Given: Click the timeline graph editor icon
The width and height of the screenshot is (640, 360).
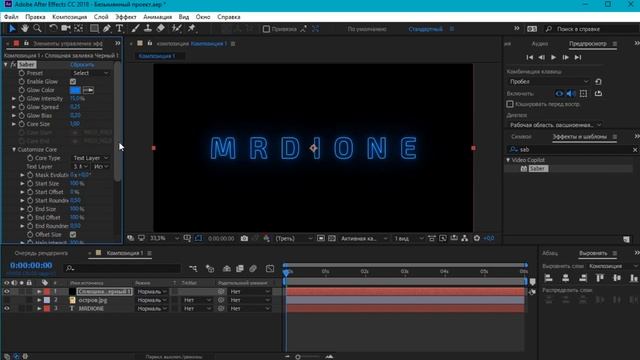Looking at the screenshot, I should coord(270,269).
